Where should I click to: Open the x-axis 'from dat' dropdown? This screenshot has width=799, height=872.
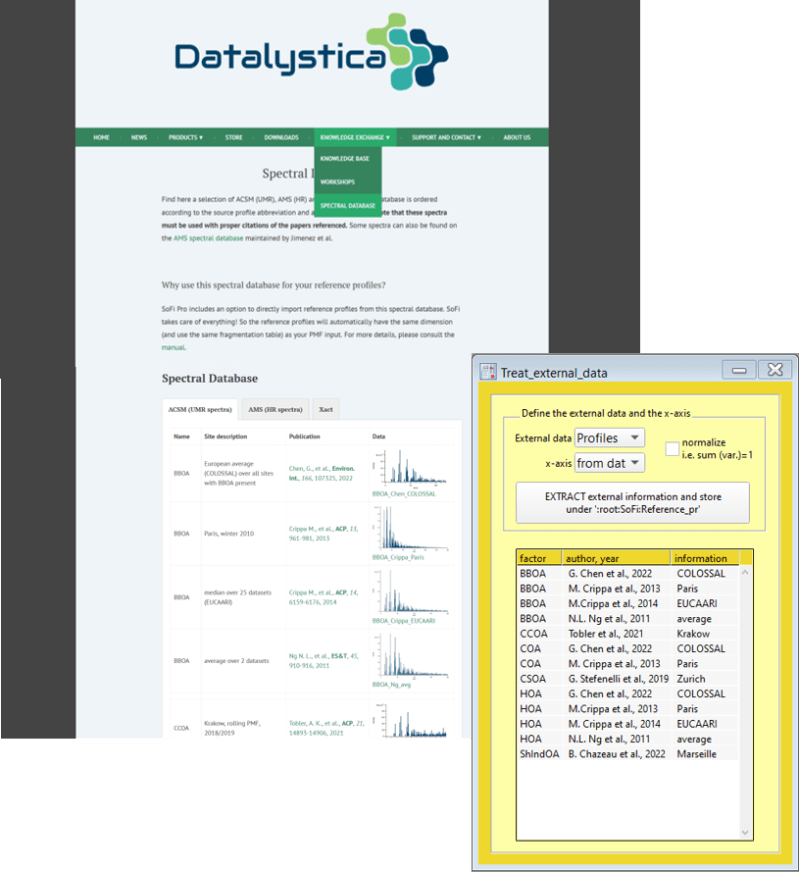(x=609, y=463)
